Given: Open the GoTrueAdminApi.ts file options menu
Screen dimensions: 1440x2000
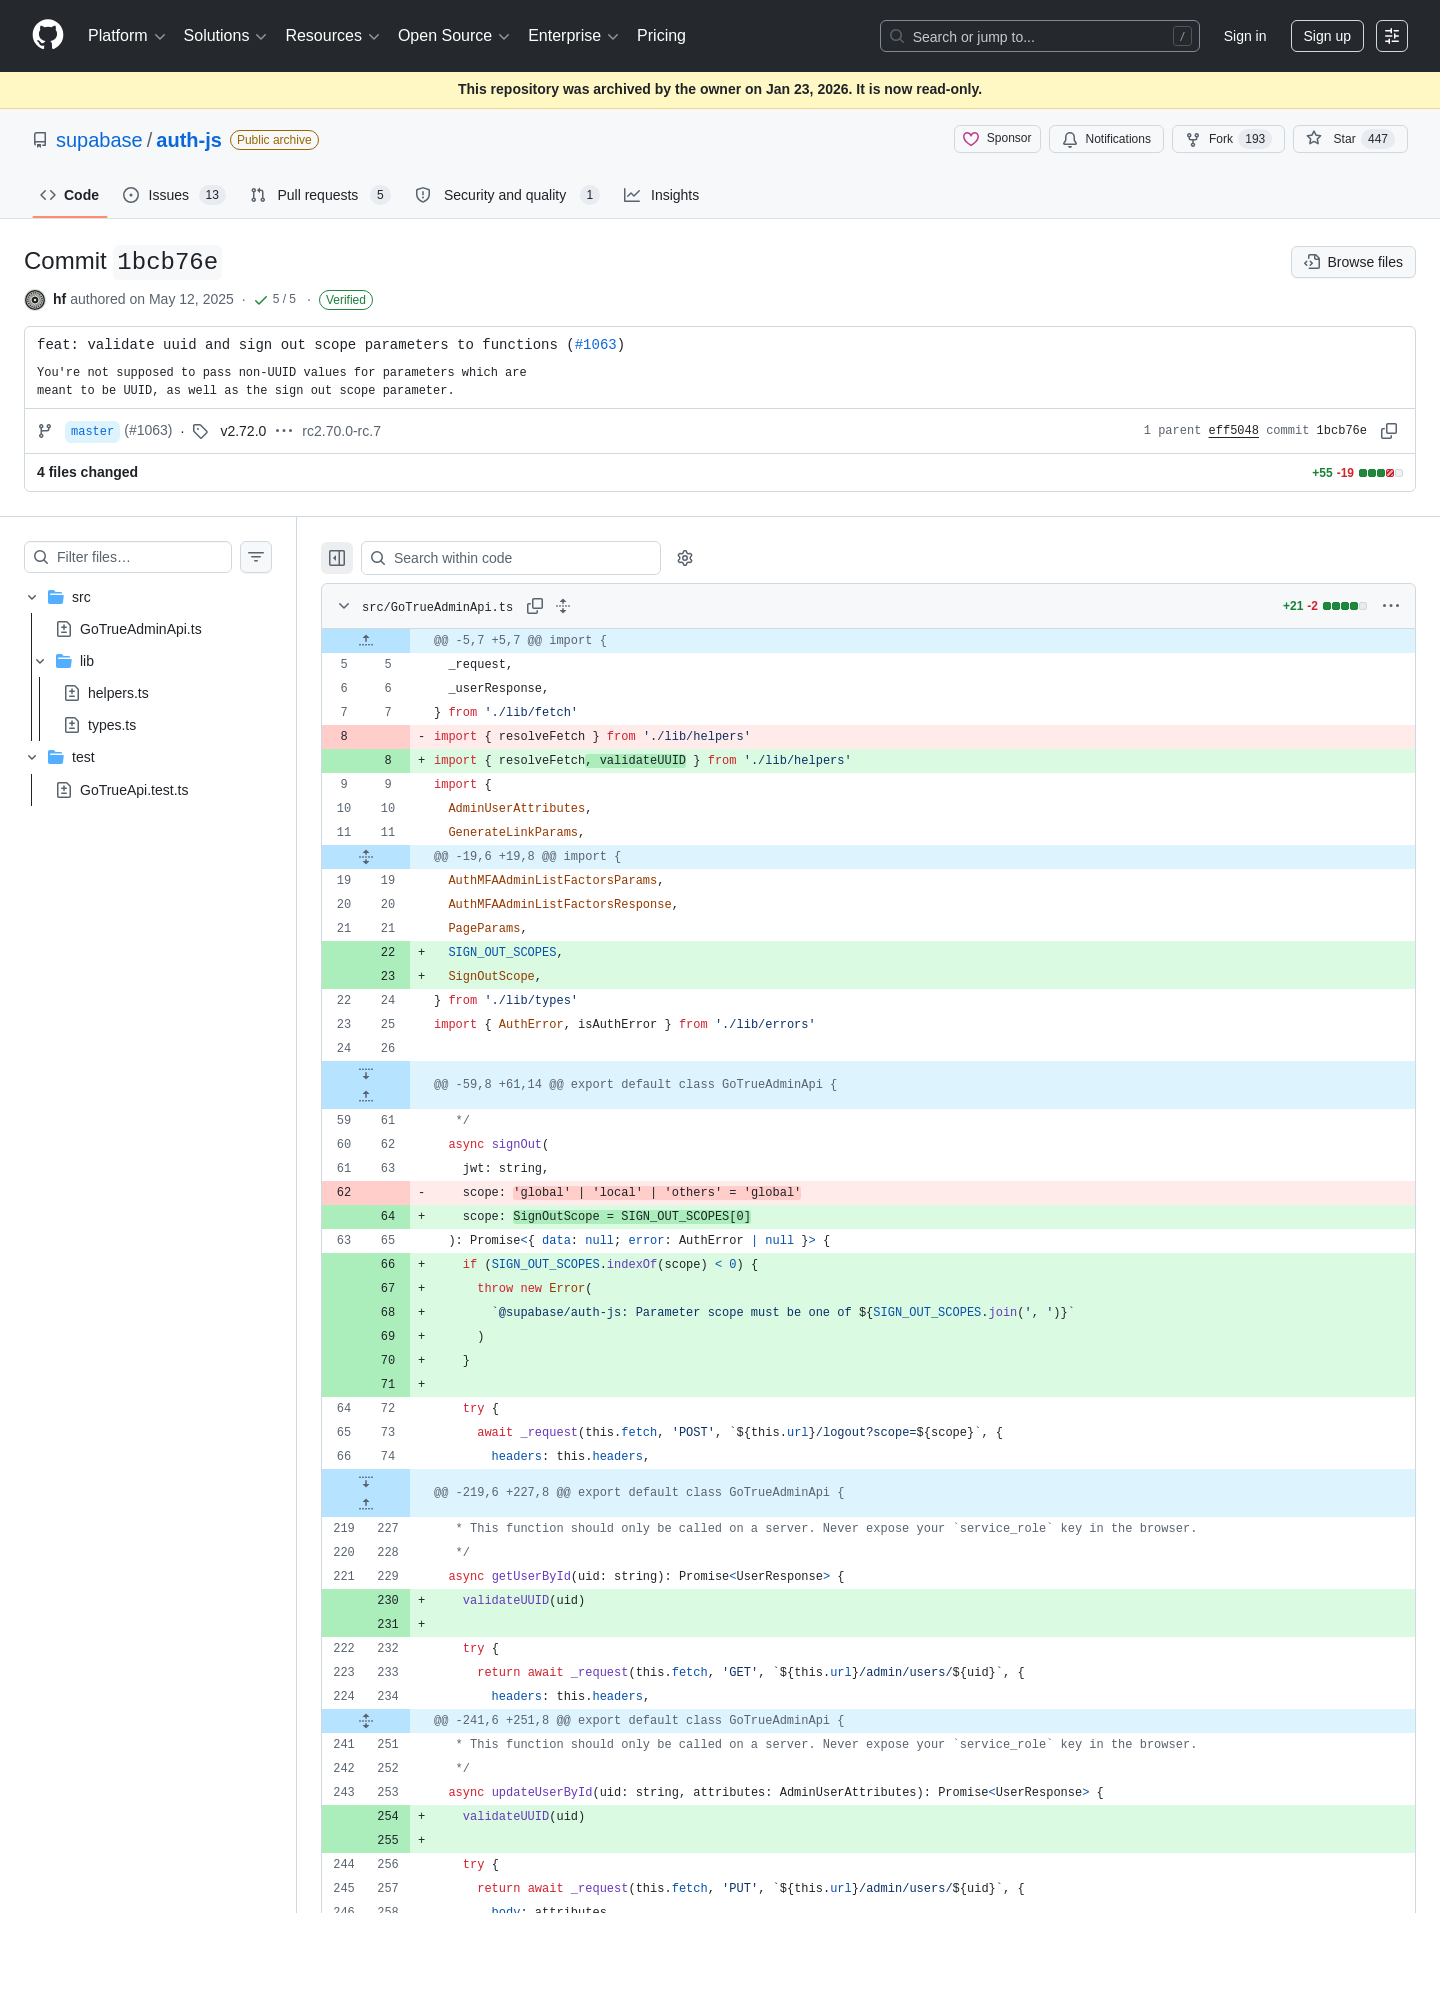Looking at the screenshot, I should pyautogui.click(x=1391, y=606).
